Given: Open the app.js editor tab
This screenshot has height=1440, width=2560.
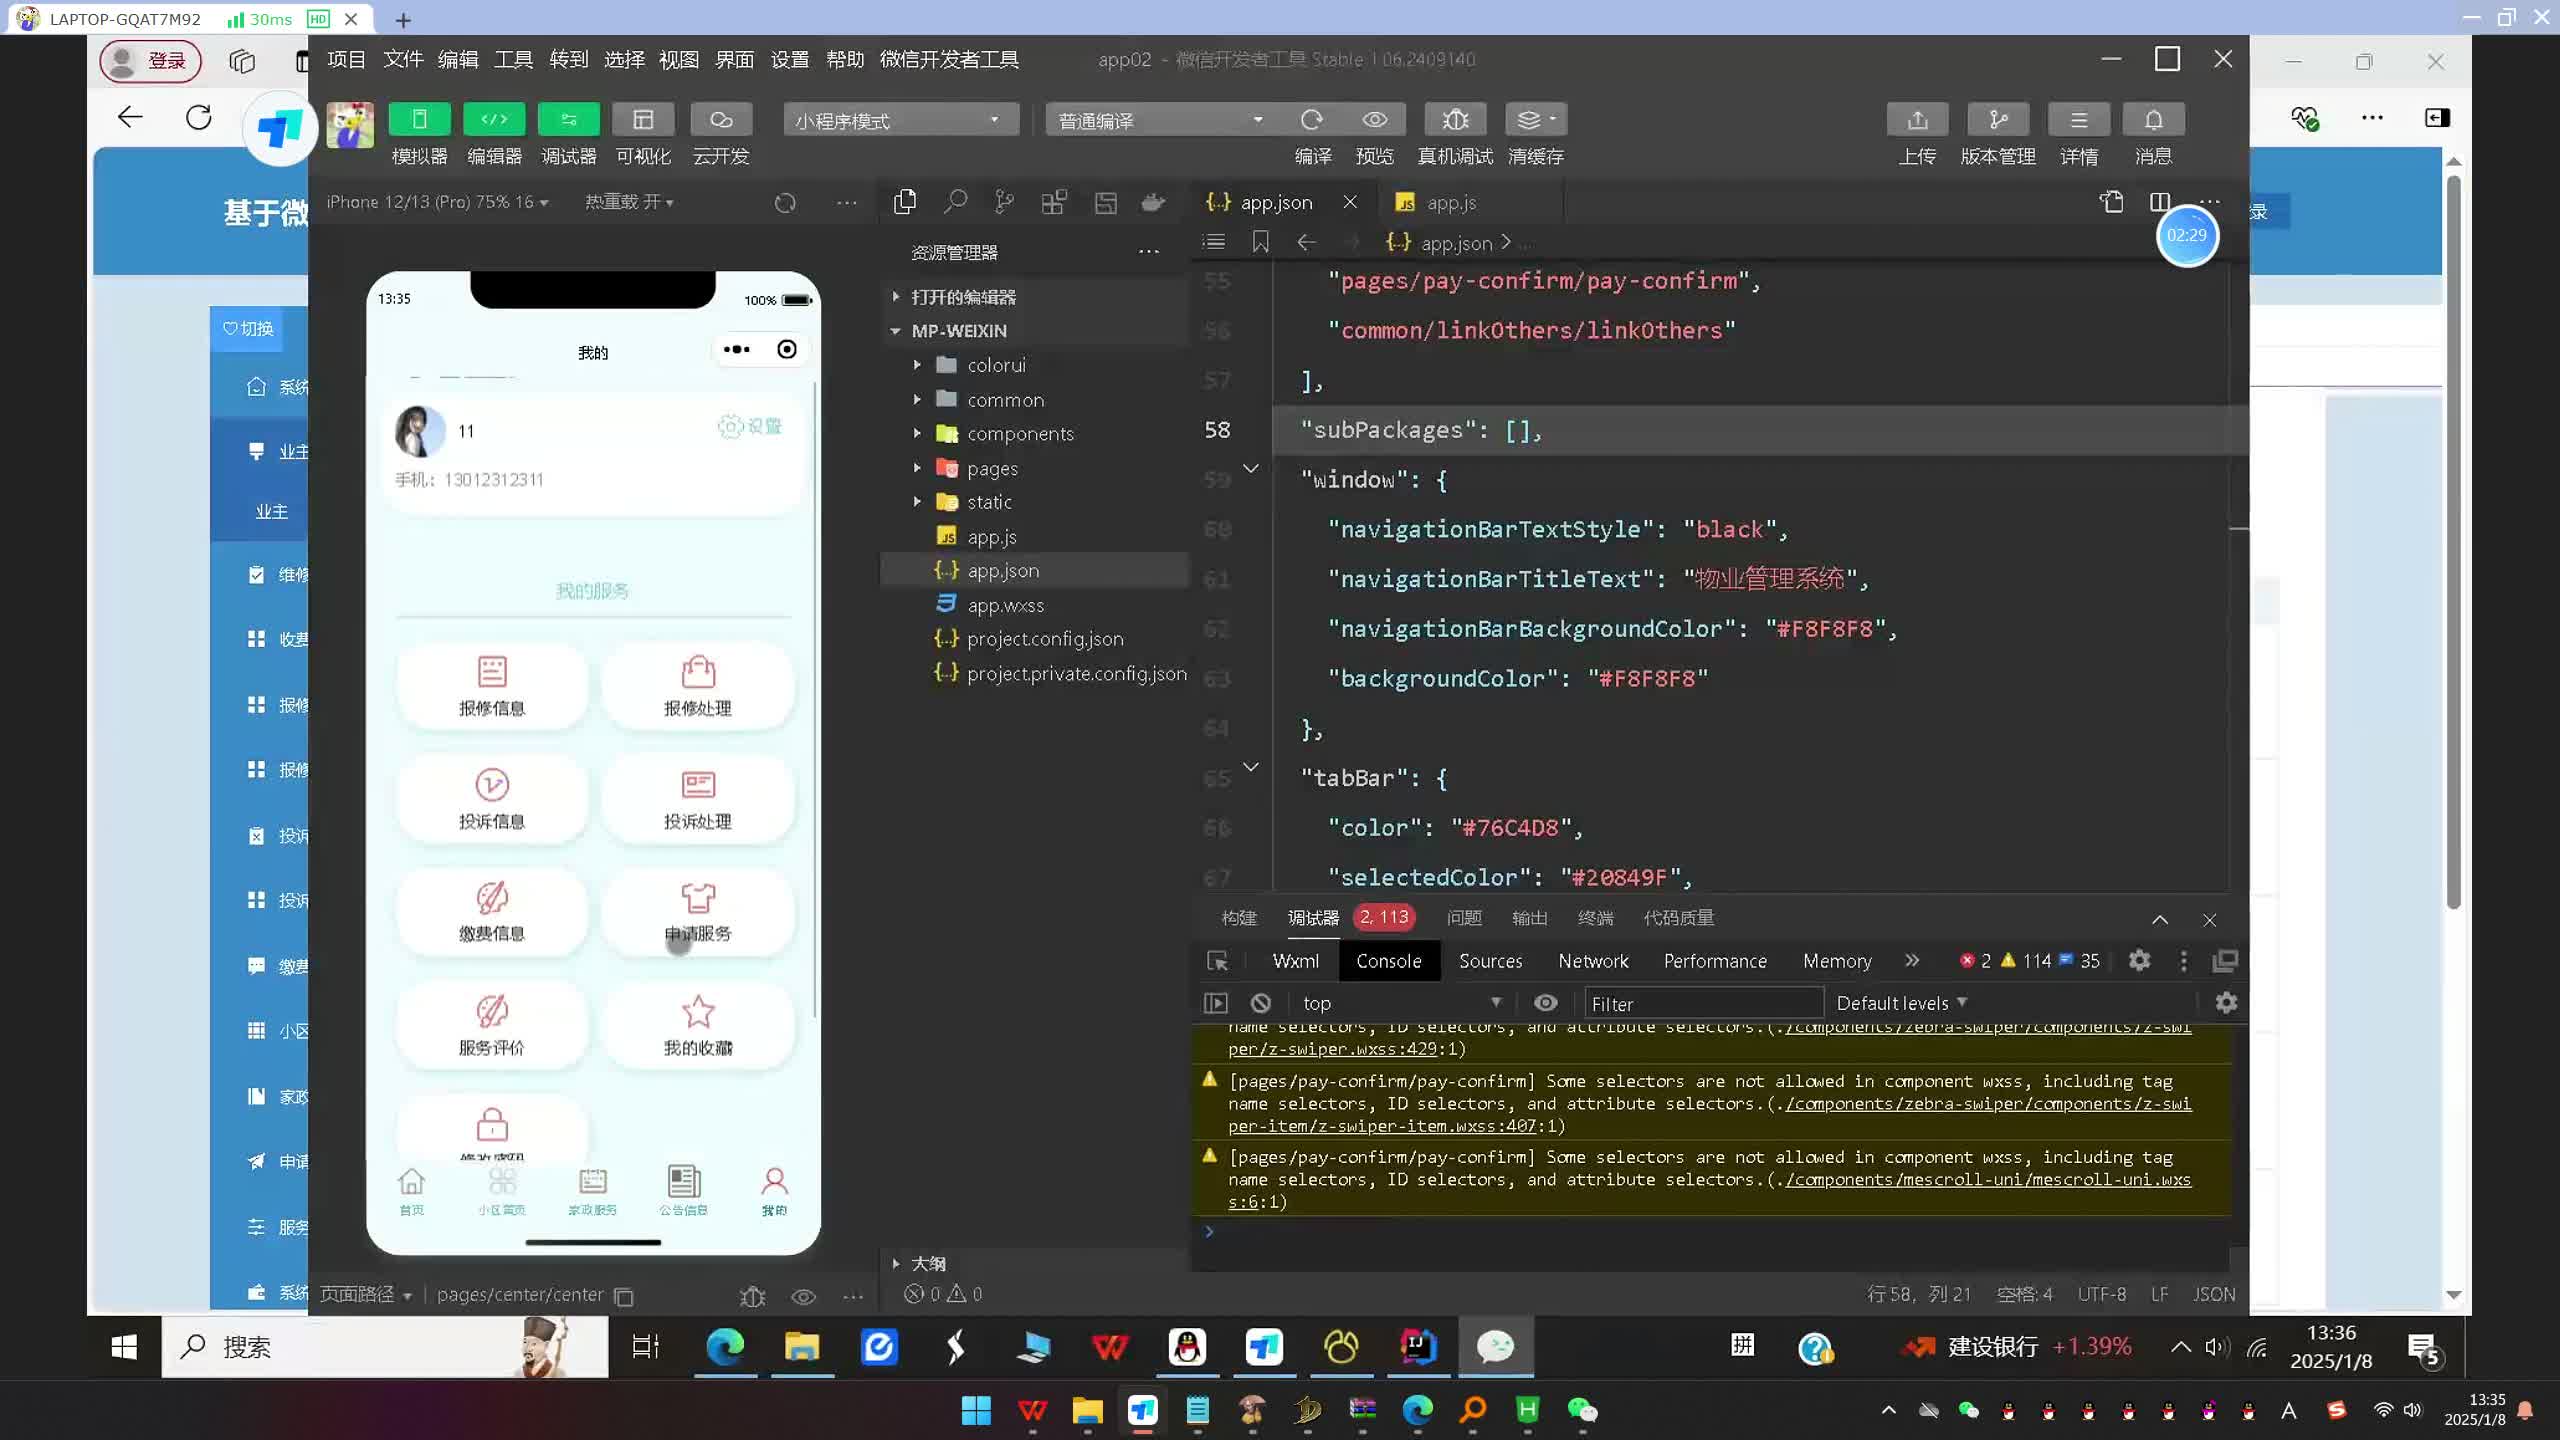Looking at the screenshot, I should click(x=1450, y=203).
